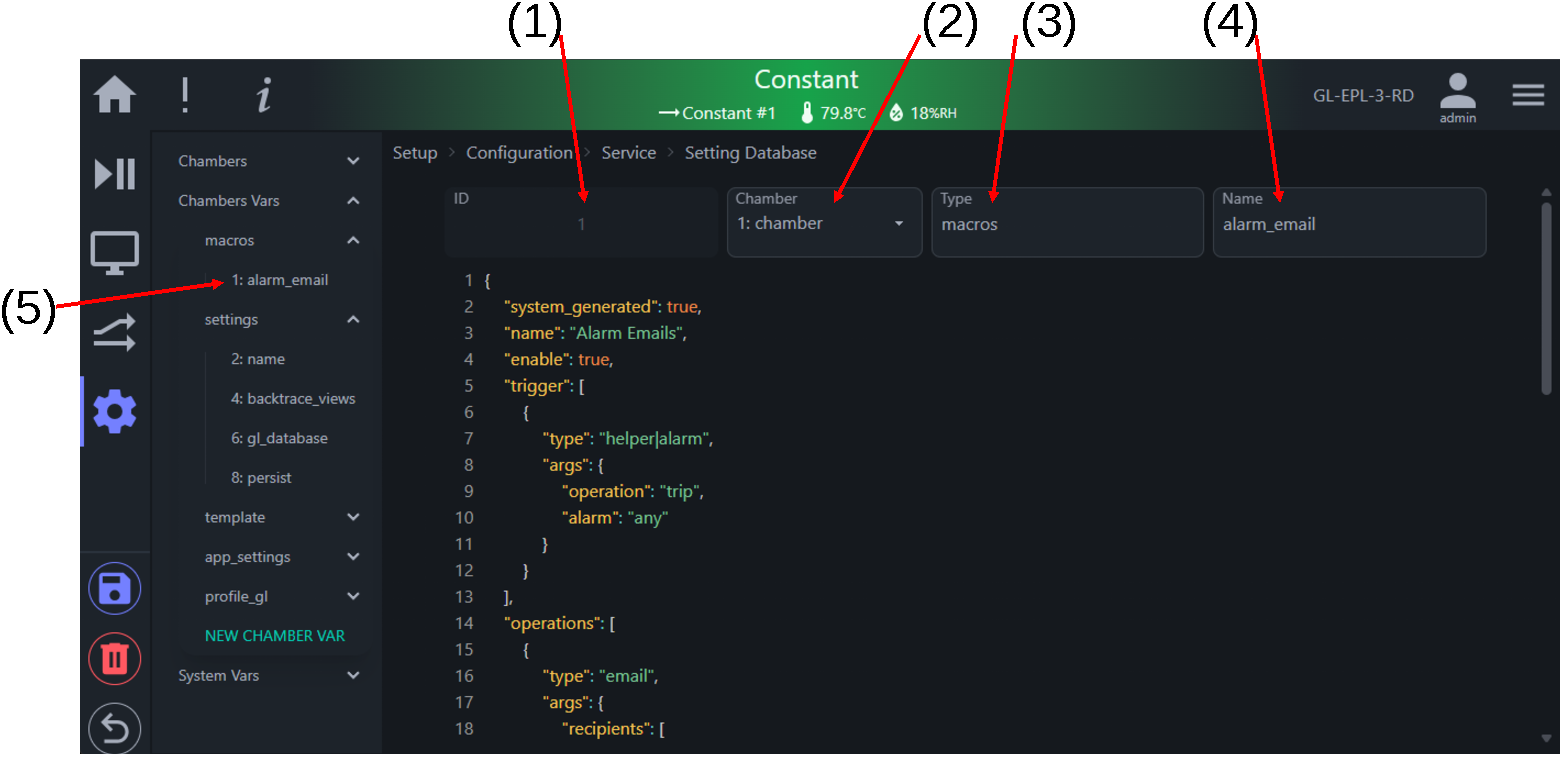
Task: Click the Type input field
Action: pos(1067,222)
